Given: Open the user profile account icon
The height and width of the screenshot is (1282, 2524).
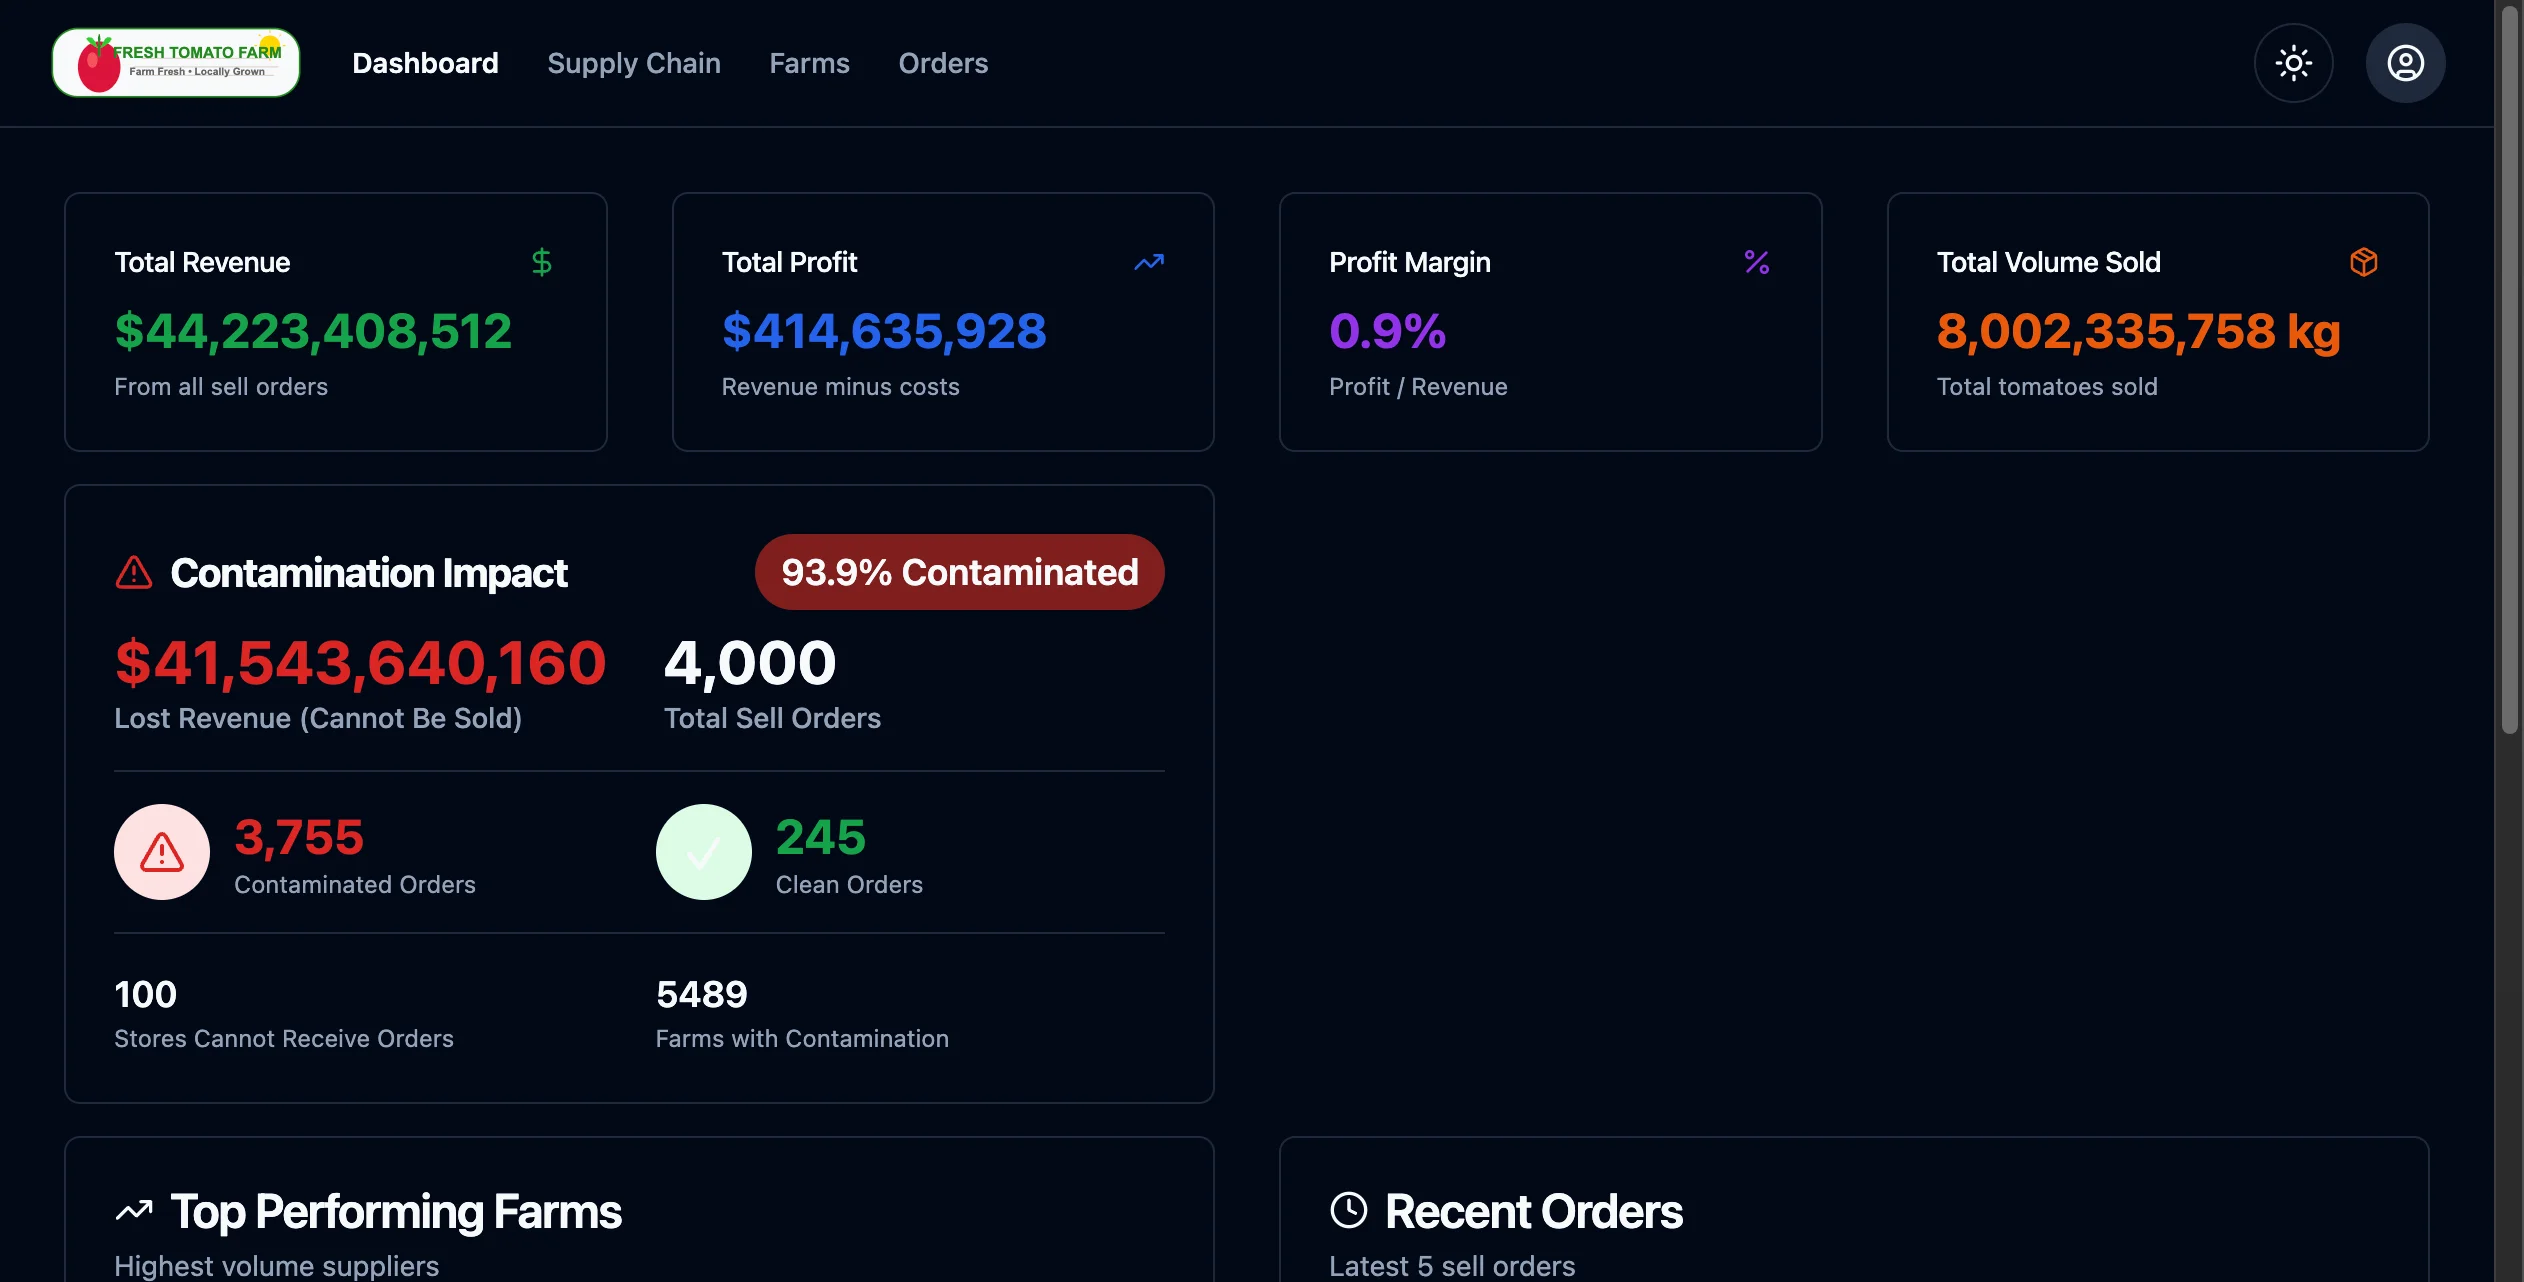Looking at the screenshot, I should 2405,63.
